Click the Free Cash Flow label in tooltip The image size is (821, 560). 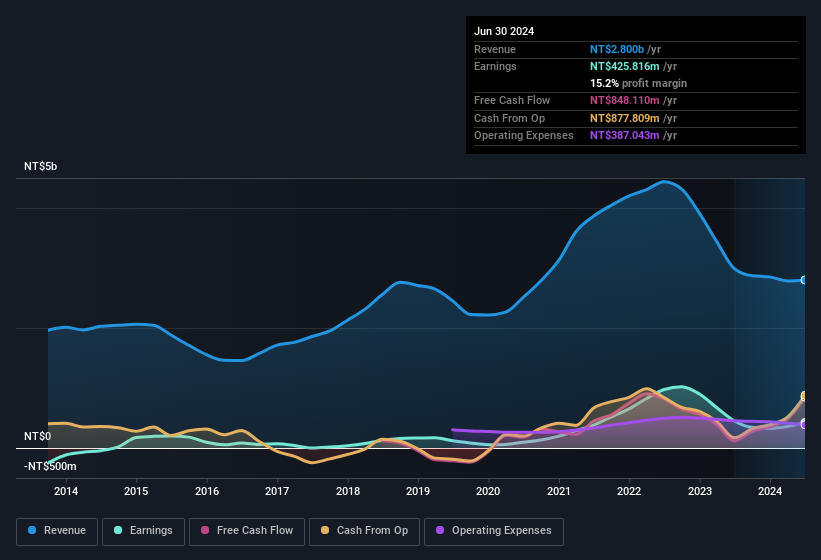pos(512,100)
